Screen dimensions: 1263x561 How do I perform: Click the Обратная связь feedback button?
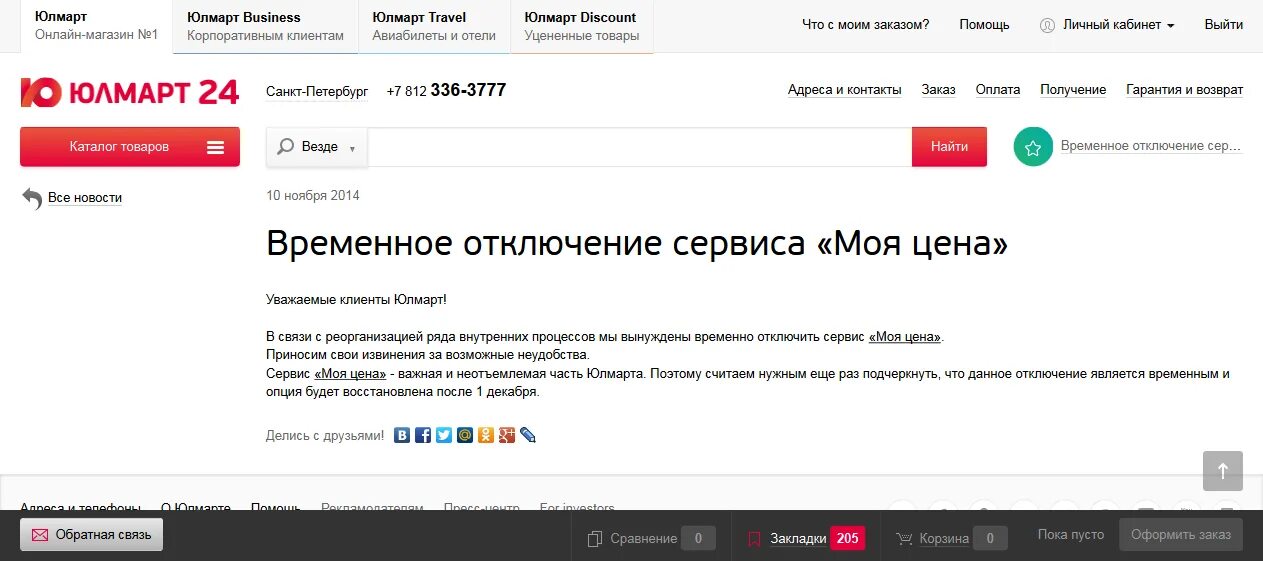pyautogui.click(x=91, y=535)
